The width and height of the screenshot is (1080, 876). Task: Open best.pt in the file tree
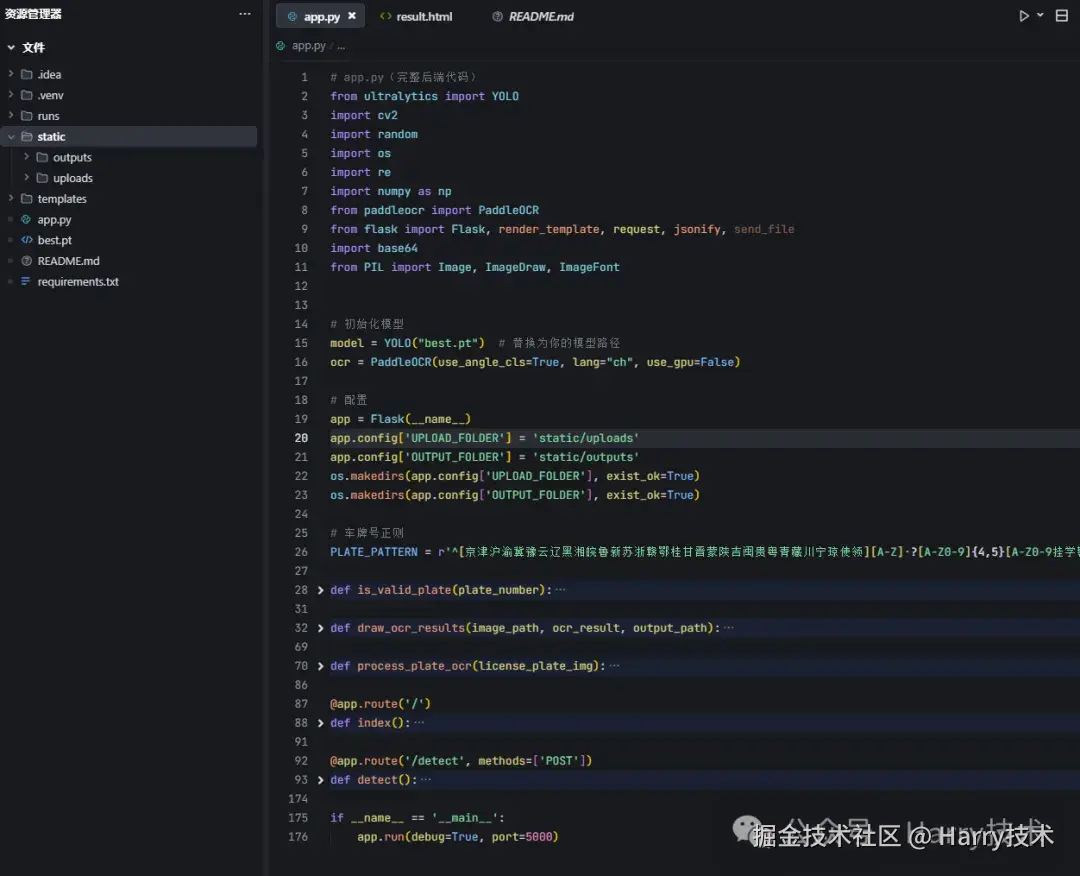(x=54, y=240)
